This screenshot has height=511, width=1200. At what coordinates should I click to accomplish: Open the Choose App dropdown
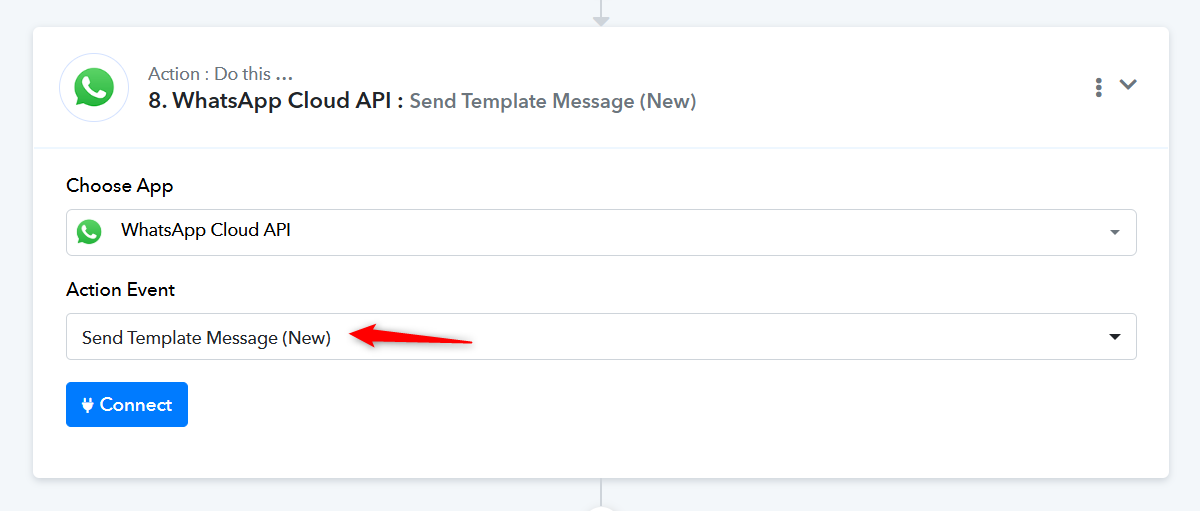600,232
